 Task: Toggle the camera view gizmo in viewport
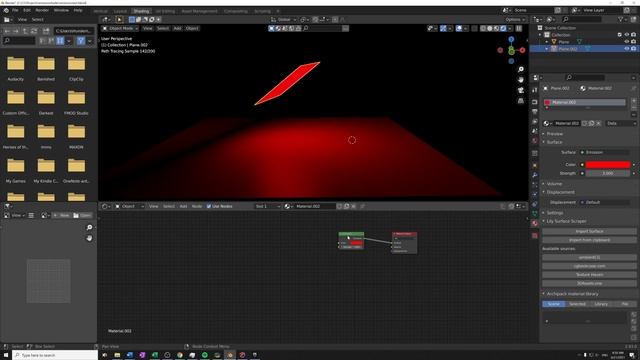pyautogui.click(x=520, y=90)
